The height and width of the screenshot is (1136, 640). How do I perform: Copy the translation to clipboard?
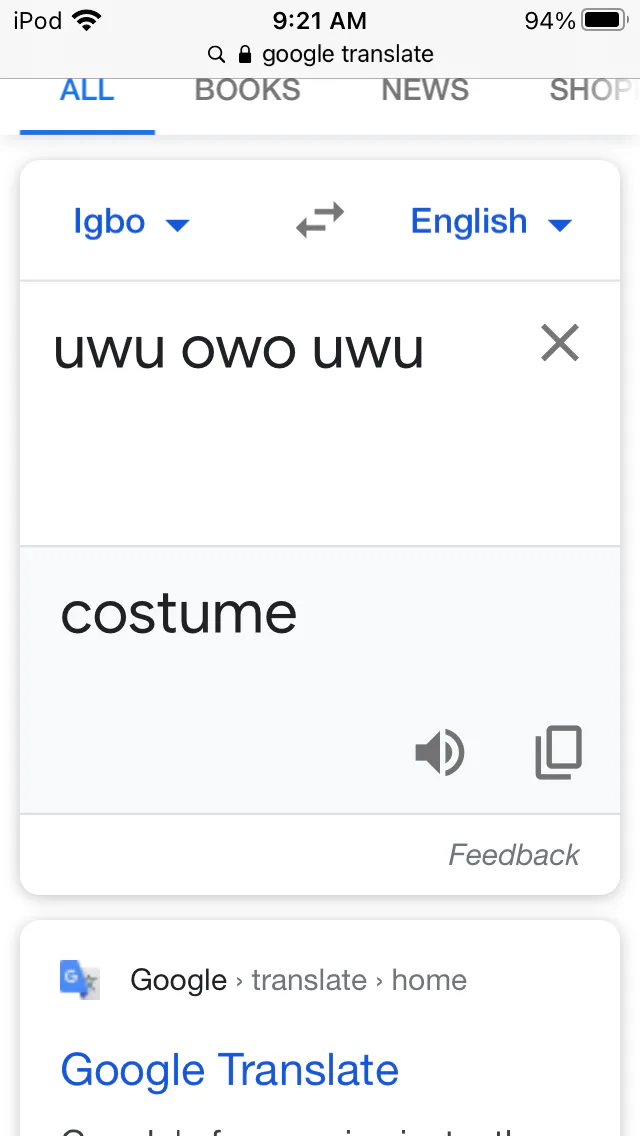559,753
